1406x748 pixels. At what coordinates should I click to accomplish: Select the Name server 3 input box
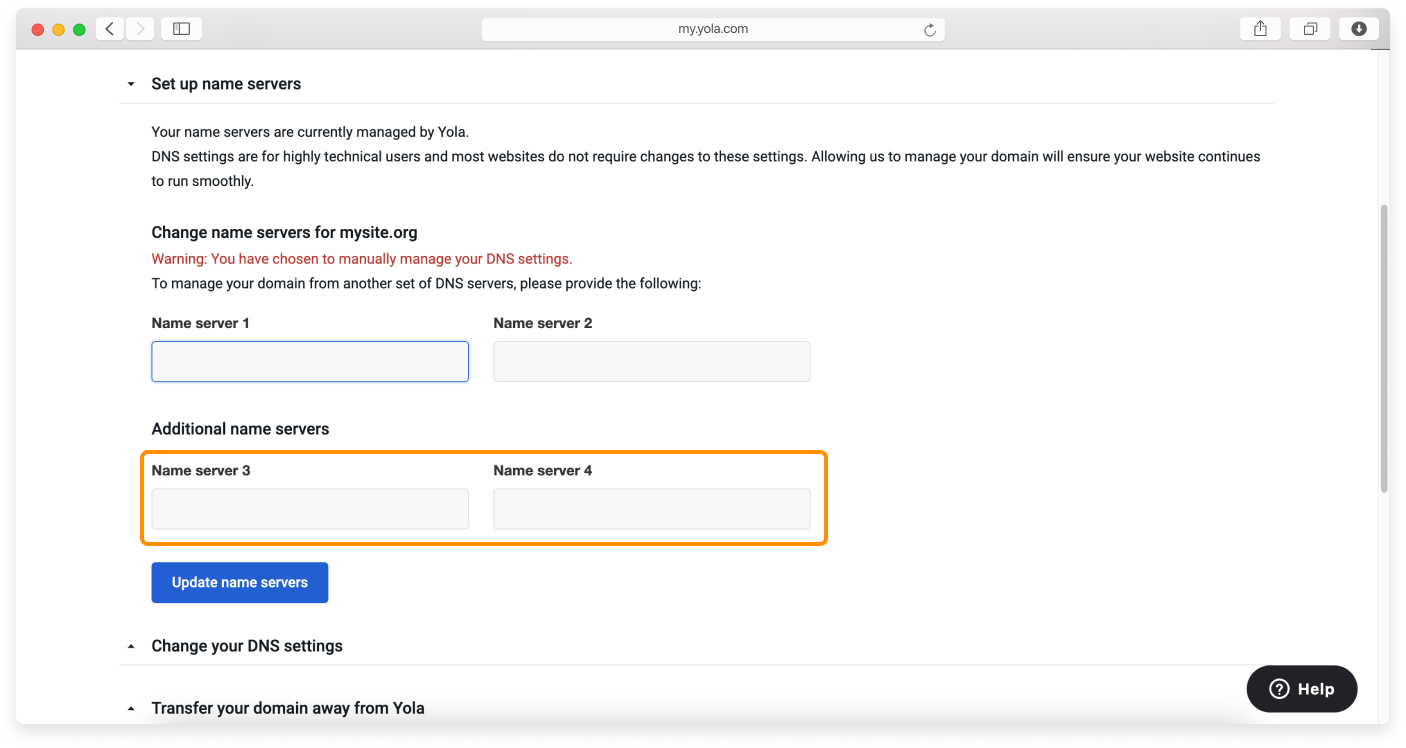310,509
